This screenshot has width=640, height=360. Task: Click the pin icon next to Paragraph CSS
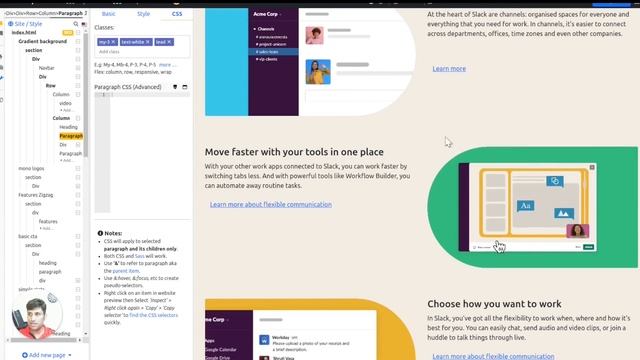[175, 87]
